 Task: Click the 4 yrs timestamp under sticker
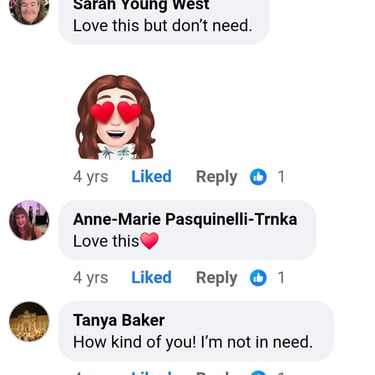[91, 177]
